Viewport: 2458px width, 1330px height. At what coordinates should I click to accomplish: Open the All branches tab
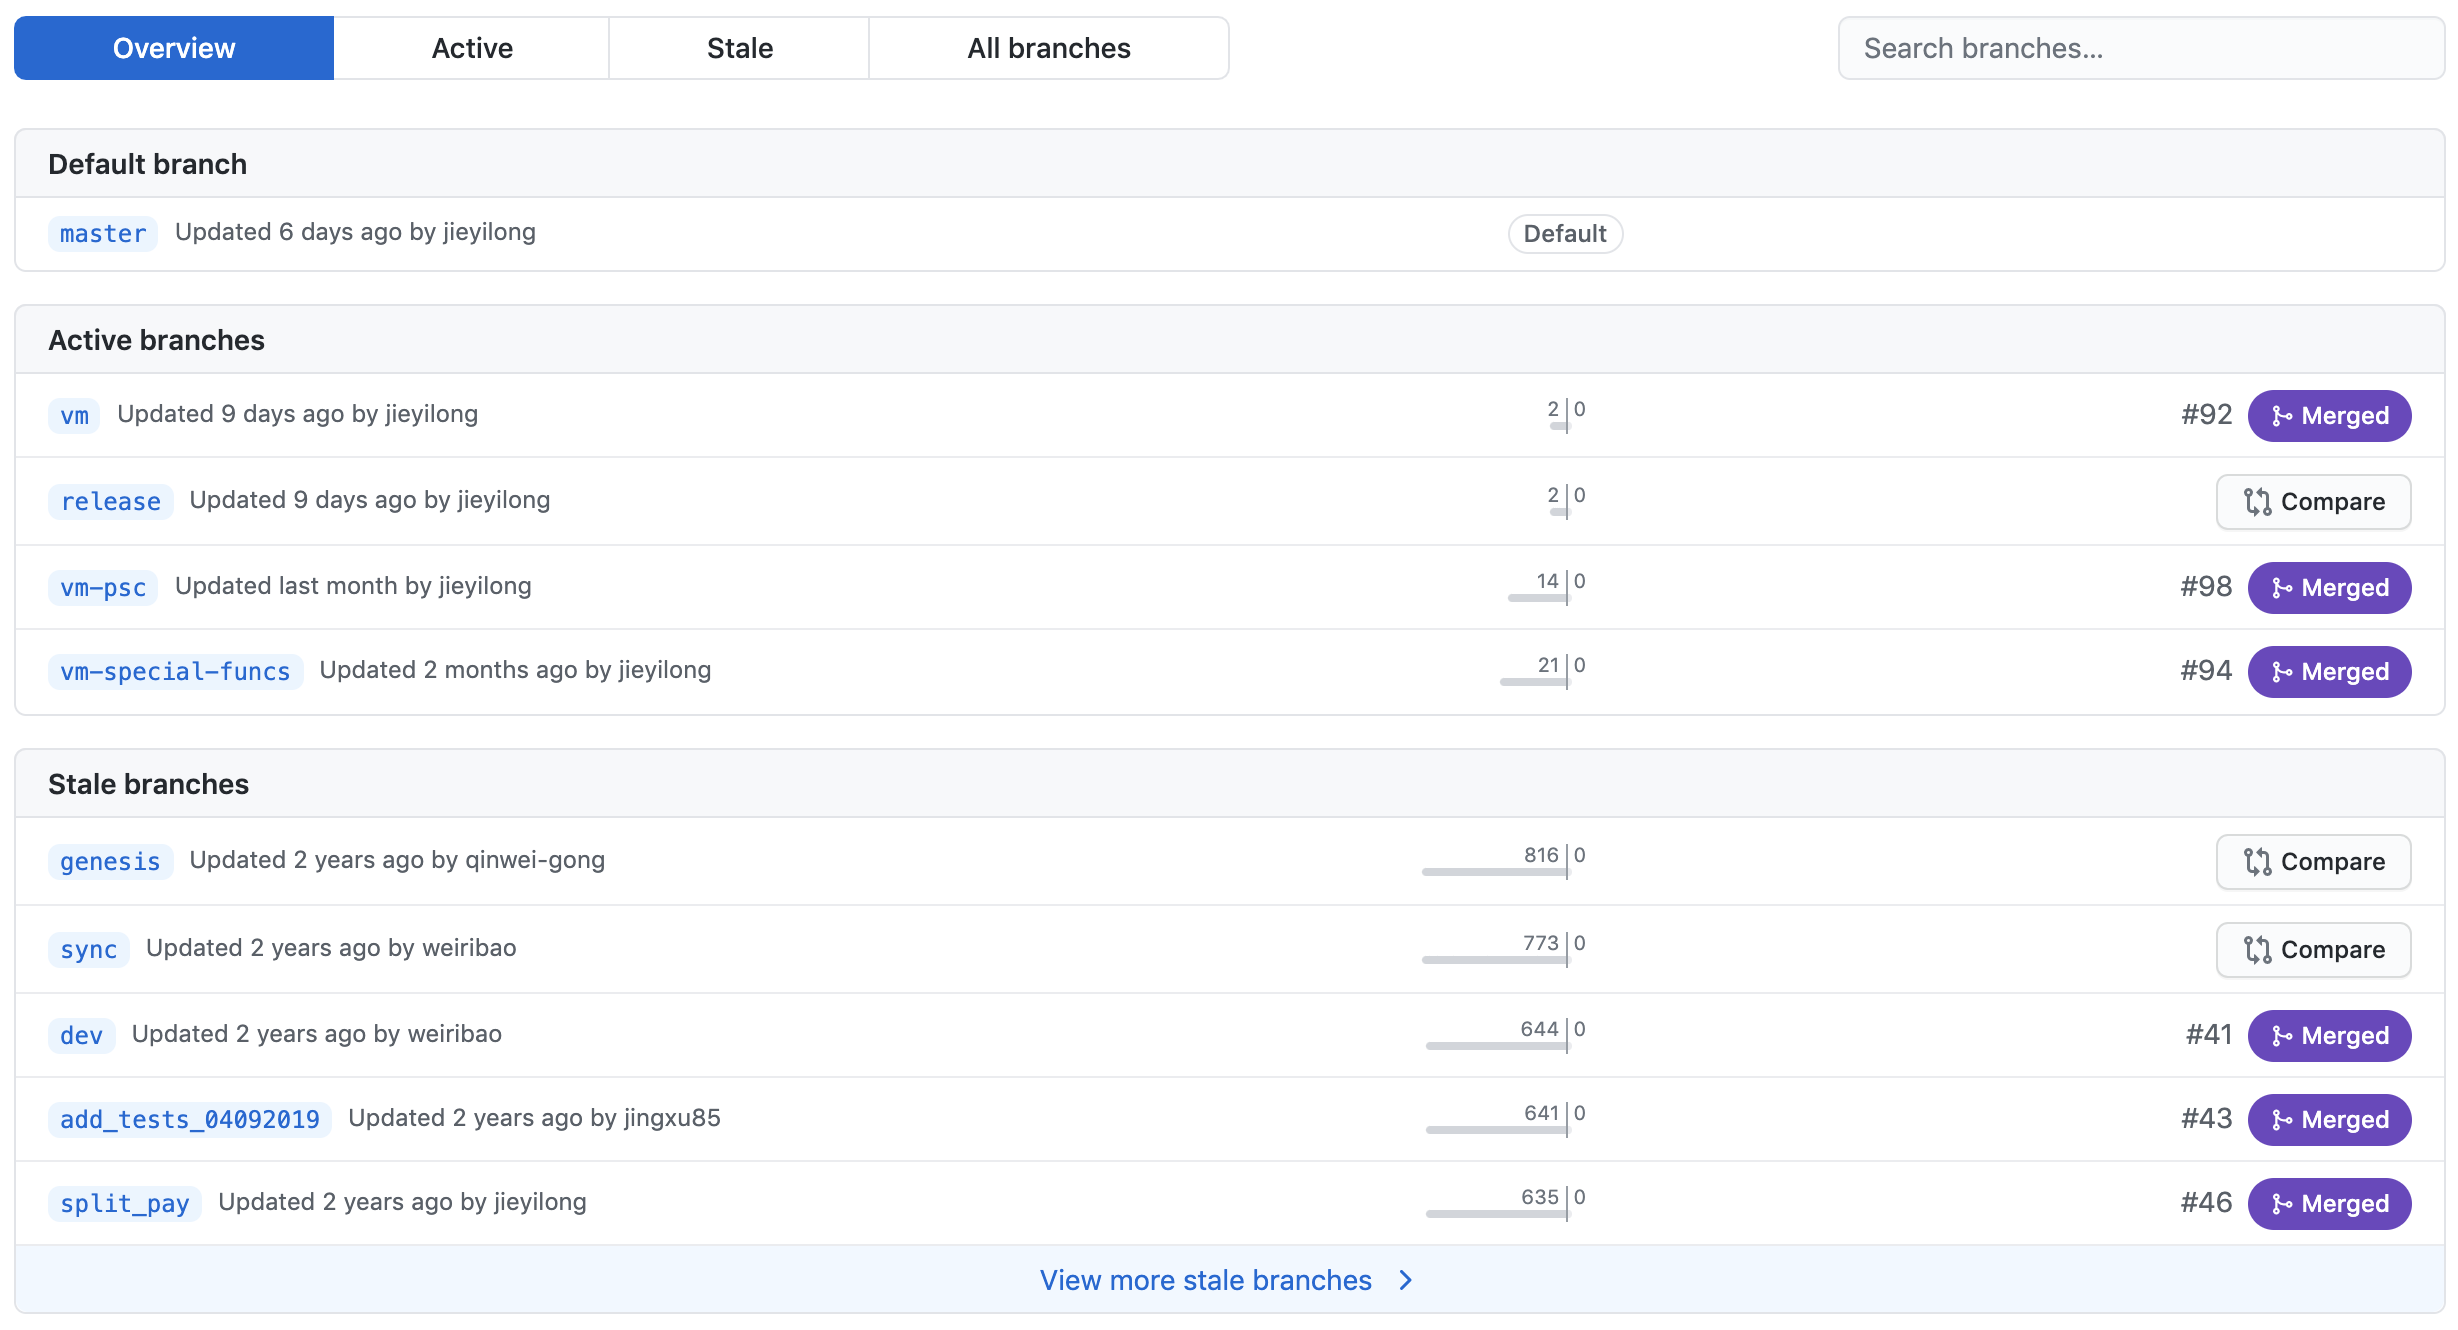[x=1048, y=48]
